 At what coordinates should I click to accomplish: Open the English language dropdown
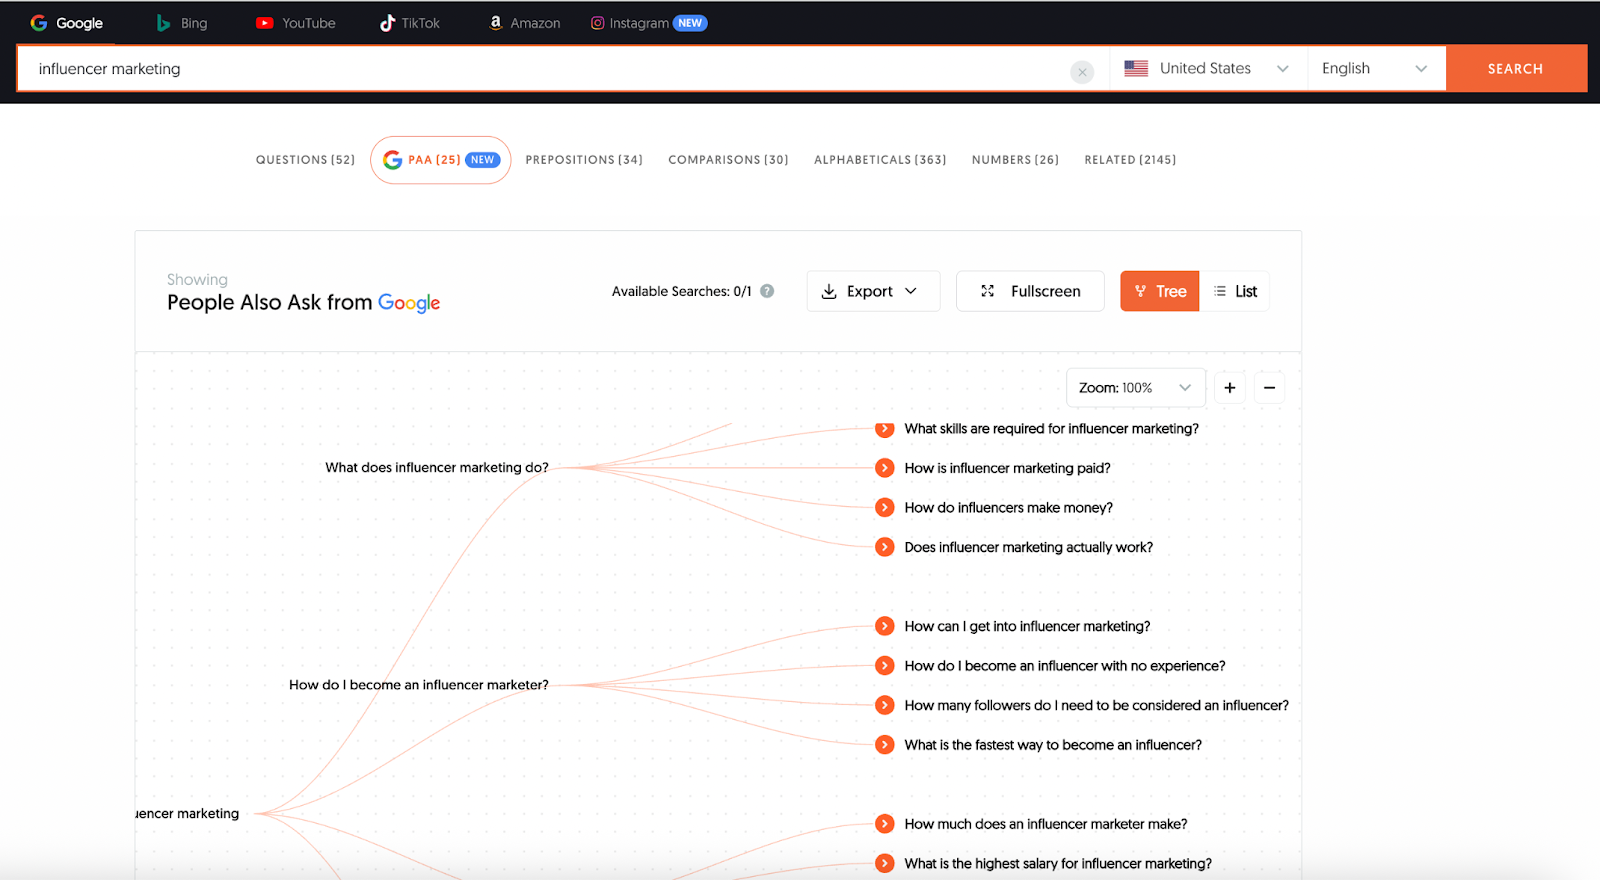(x=1375, y=69)
